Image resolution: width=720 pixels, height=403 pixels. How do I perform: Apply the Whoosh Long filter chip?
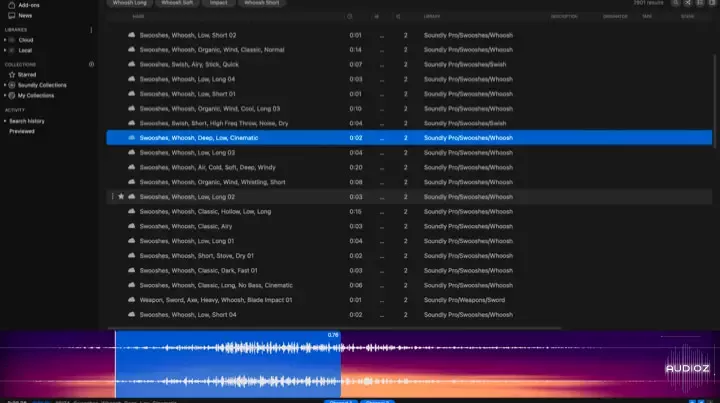tap(129, 3)
